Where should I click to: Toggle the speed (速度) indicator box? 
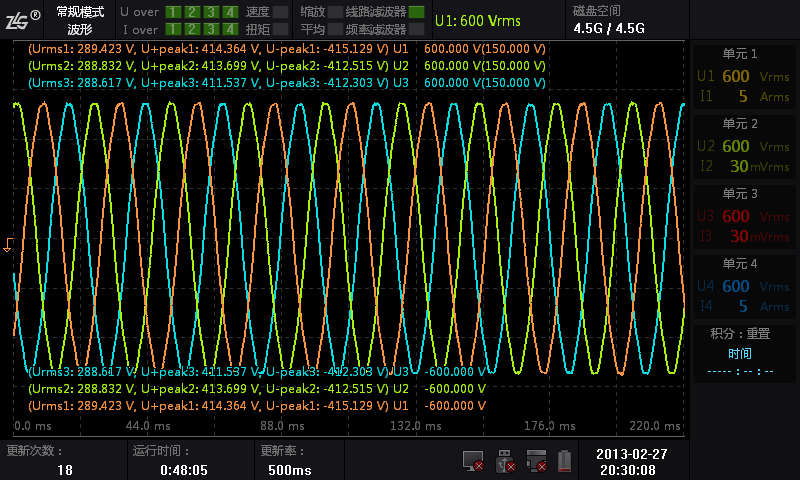click(x=280, y=12)
